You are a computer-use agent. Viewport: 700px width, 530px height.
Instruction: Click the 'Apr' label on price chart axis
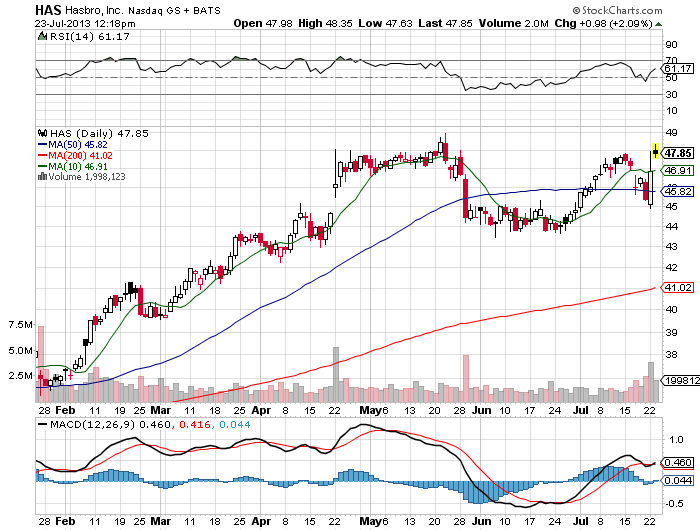pos(261,410)
